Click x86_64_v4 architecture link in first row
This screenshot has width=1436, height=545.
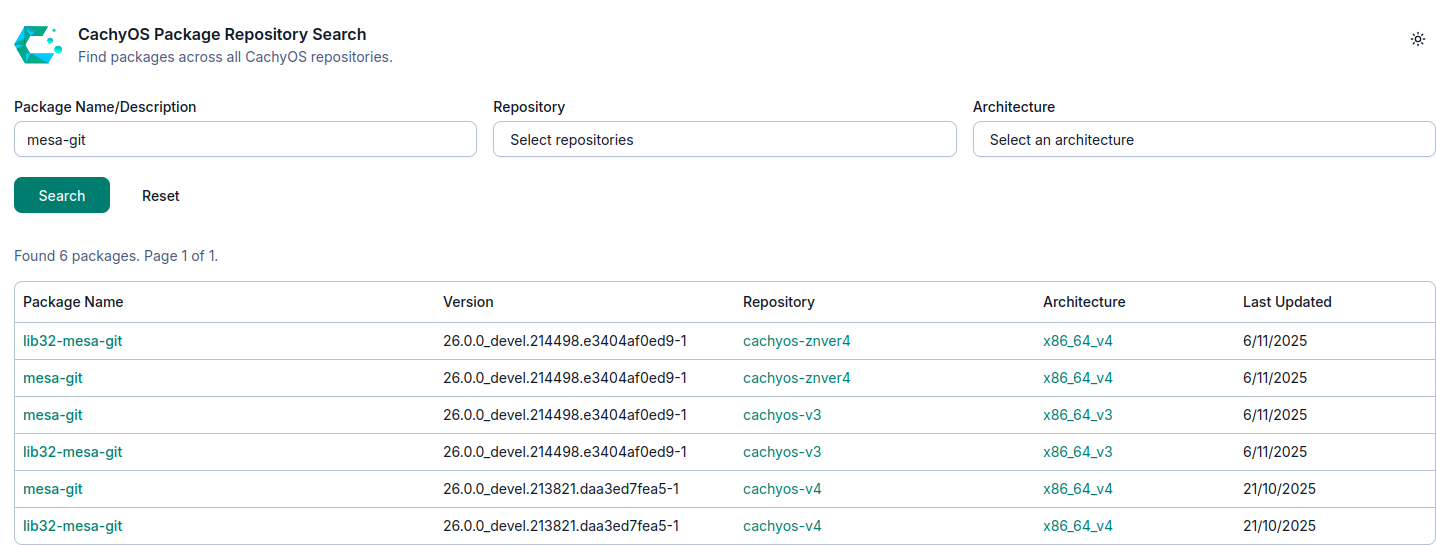1077,341
